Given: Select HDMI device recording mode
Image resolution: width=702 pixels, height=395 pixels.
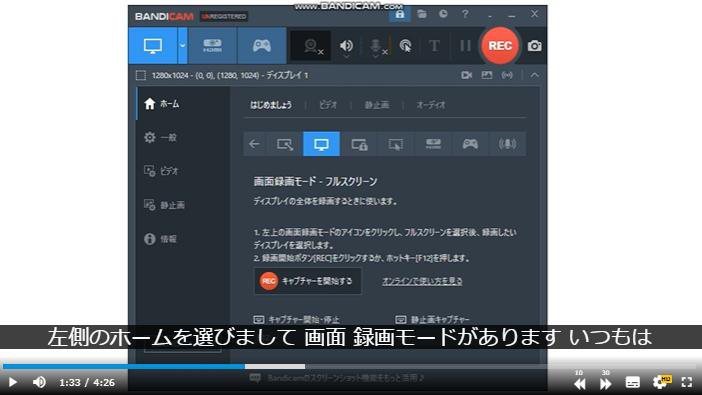Looking at the screenshot, I should 212,46.
